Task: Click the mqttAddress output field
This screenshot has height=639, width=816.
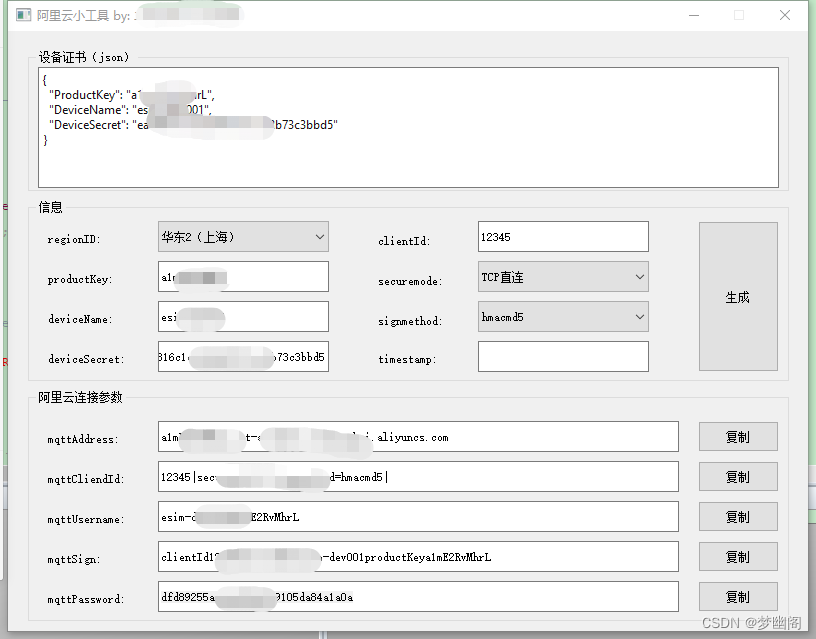Action: 418,437
